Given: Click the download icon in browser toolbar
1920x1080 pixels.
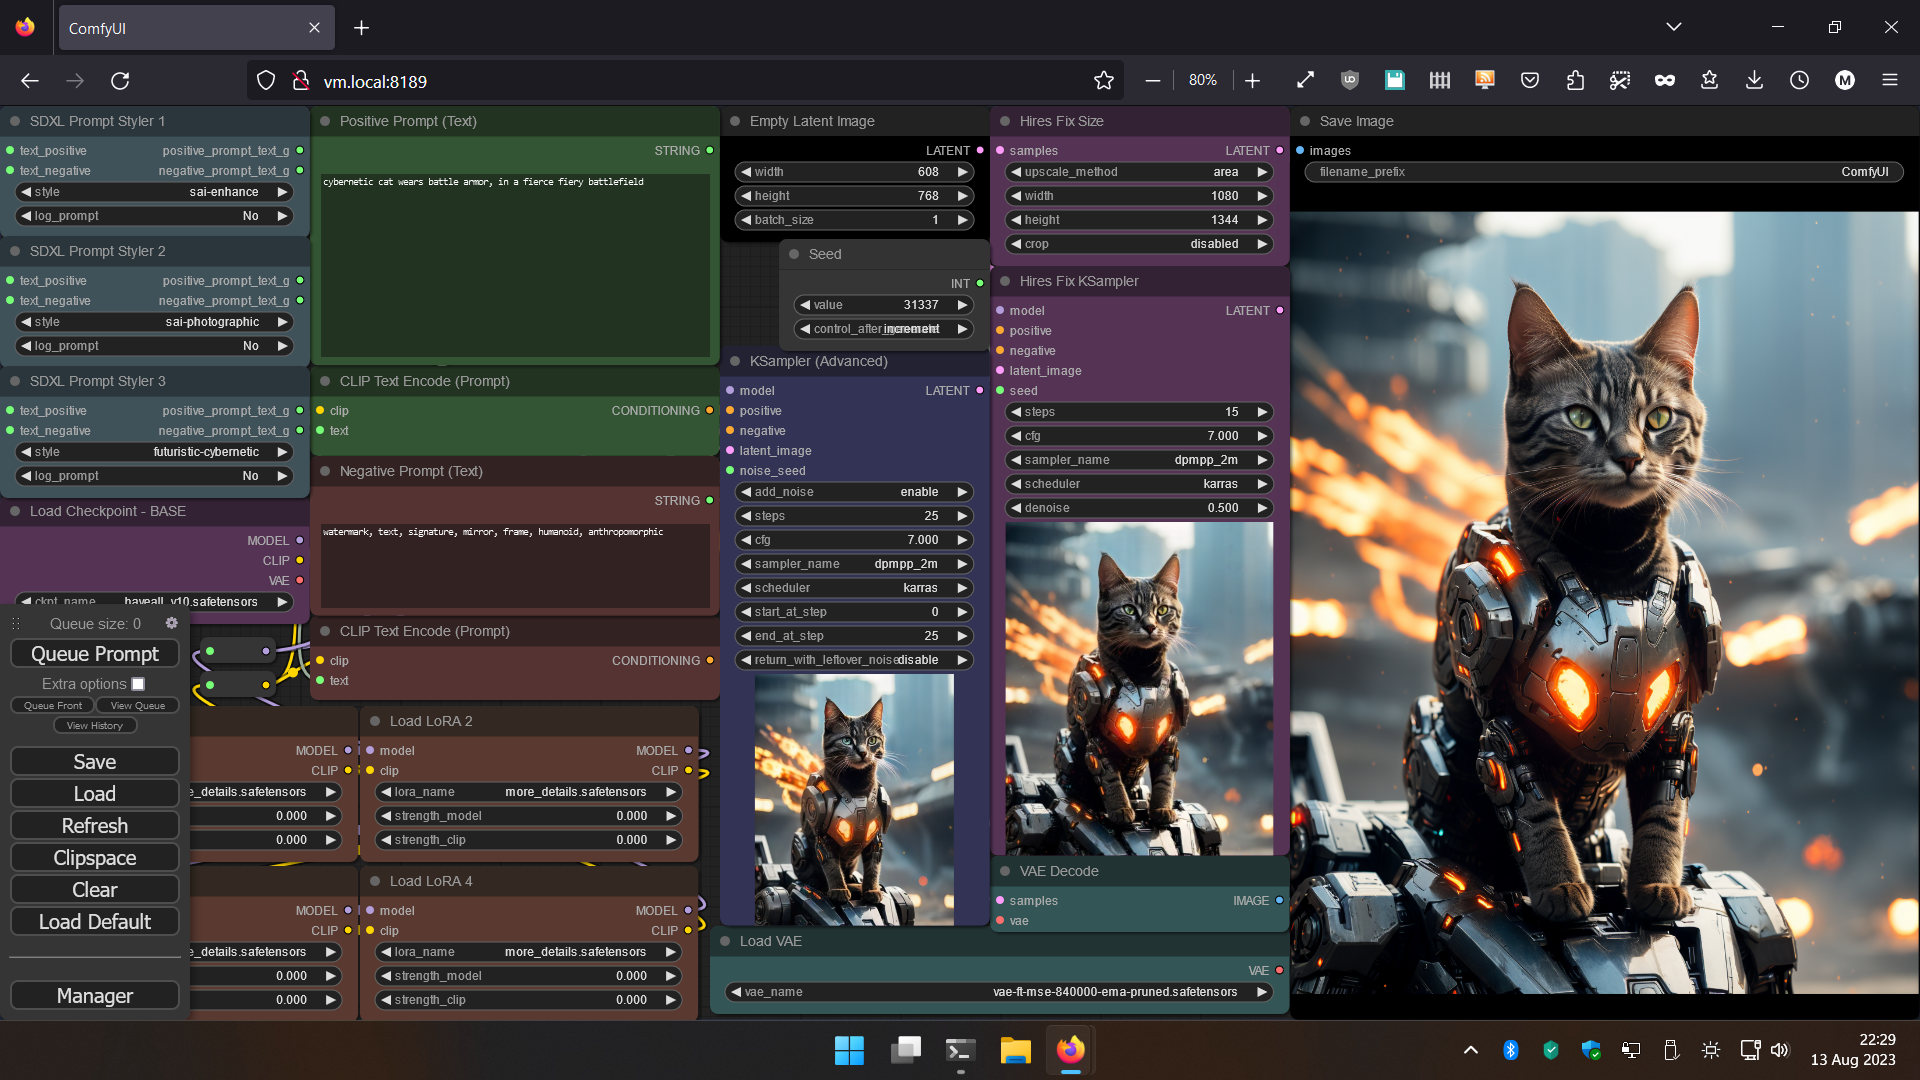Looking at the screenshot, I should (x=1755, y=82).
